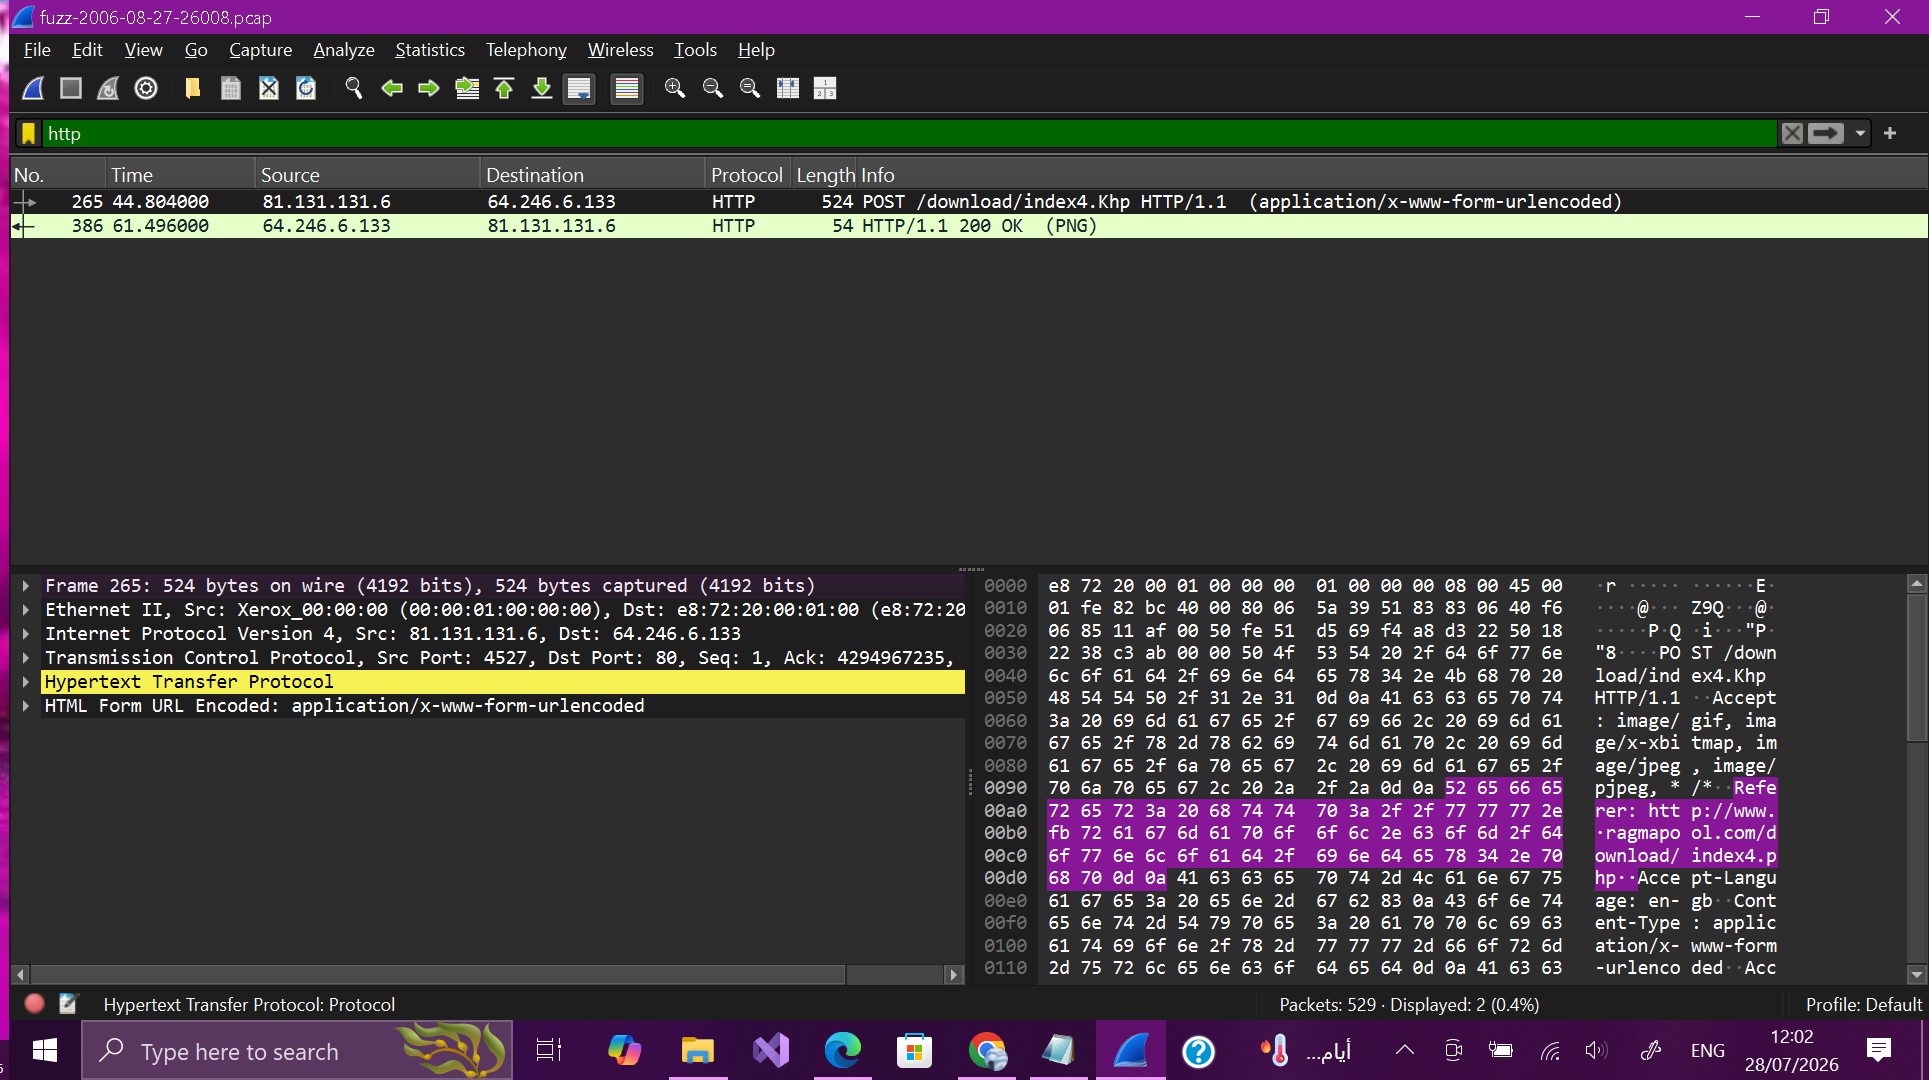Screen dimensions: 1929x1080
Task: Show hidden system tray icons chevron
Action: (1405, 1050)
